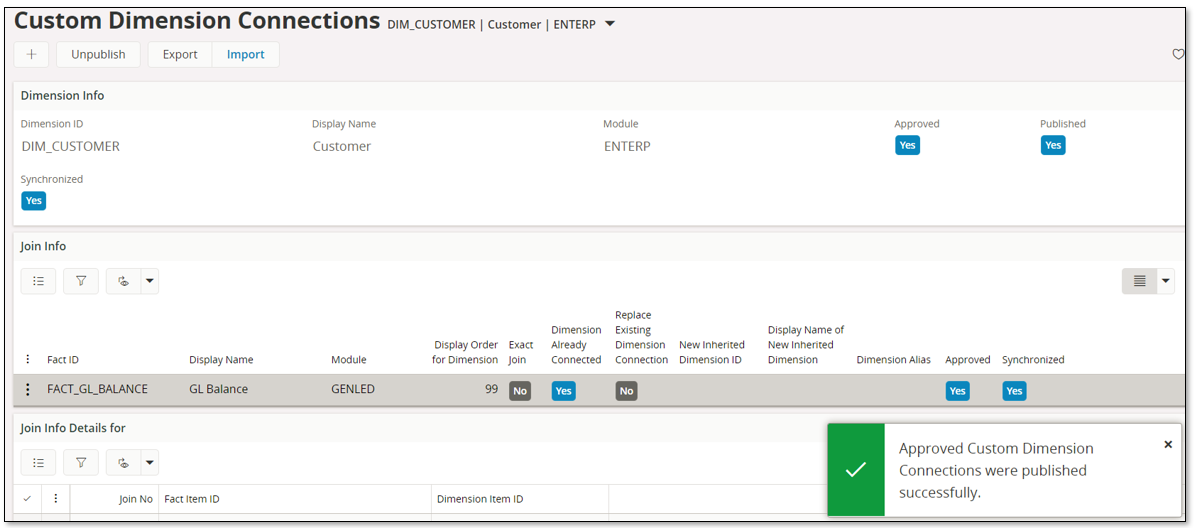The image size is (1195, 528).
Task: Click the plus icon to add new record
Action: 31,55
